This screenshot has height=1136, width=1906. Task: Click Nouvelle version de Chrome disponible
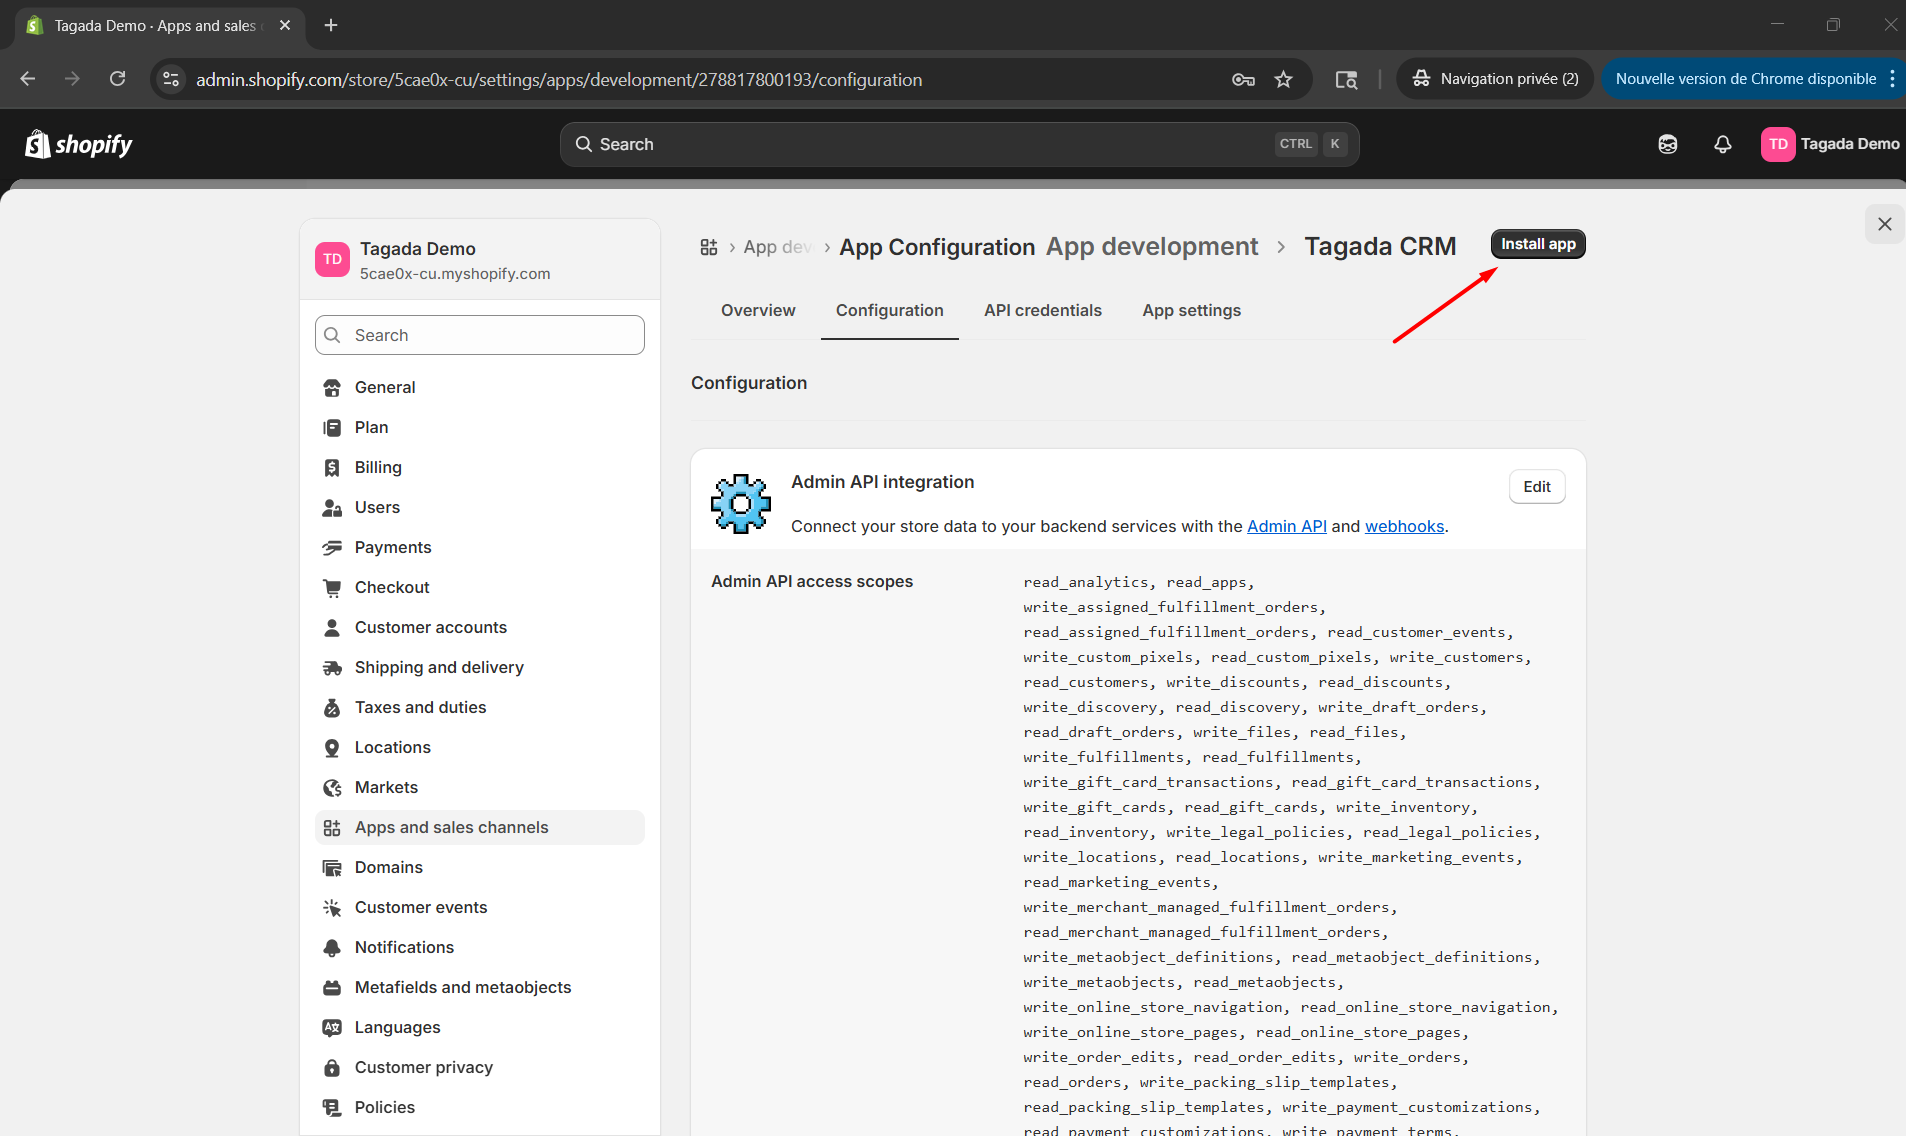[x=1745, y=79]
